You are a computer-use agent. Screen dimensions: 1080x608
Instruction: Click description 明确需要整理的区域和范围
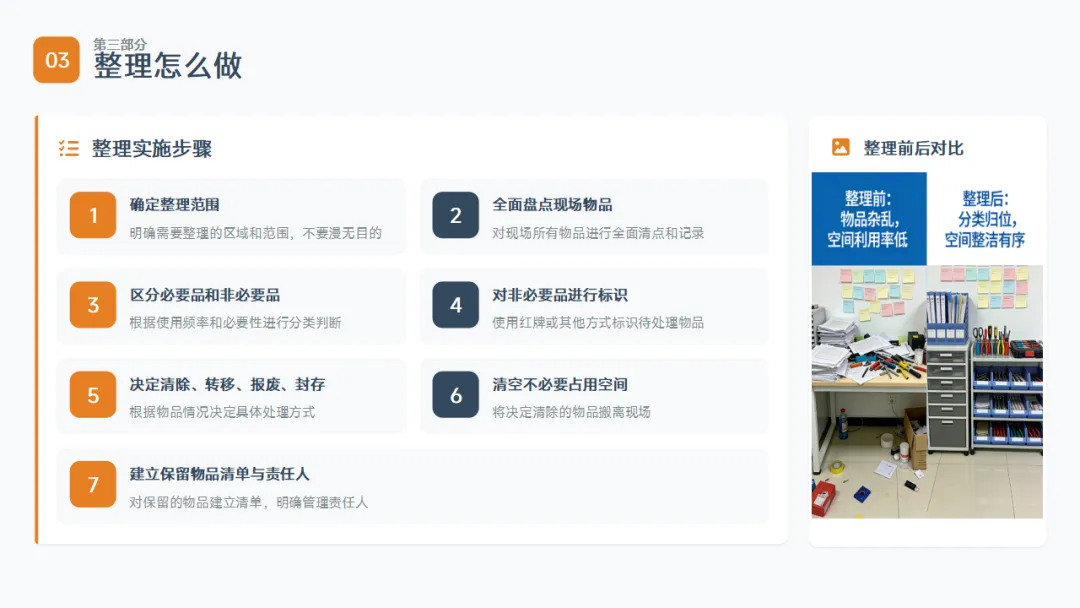tap(209, 233)
